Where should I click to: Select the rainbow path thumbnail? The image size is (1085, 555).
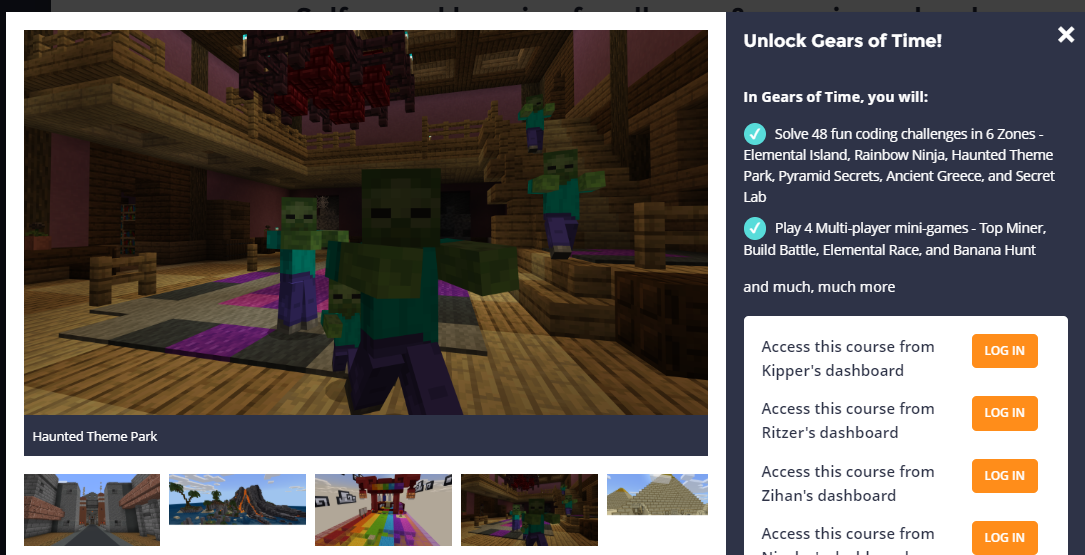coord(383,510)
